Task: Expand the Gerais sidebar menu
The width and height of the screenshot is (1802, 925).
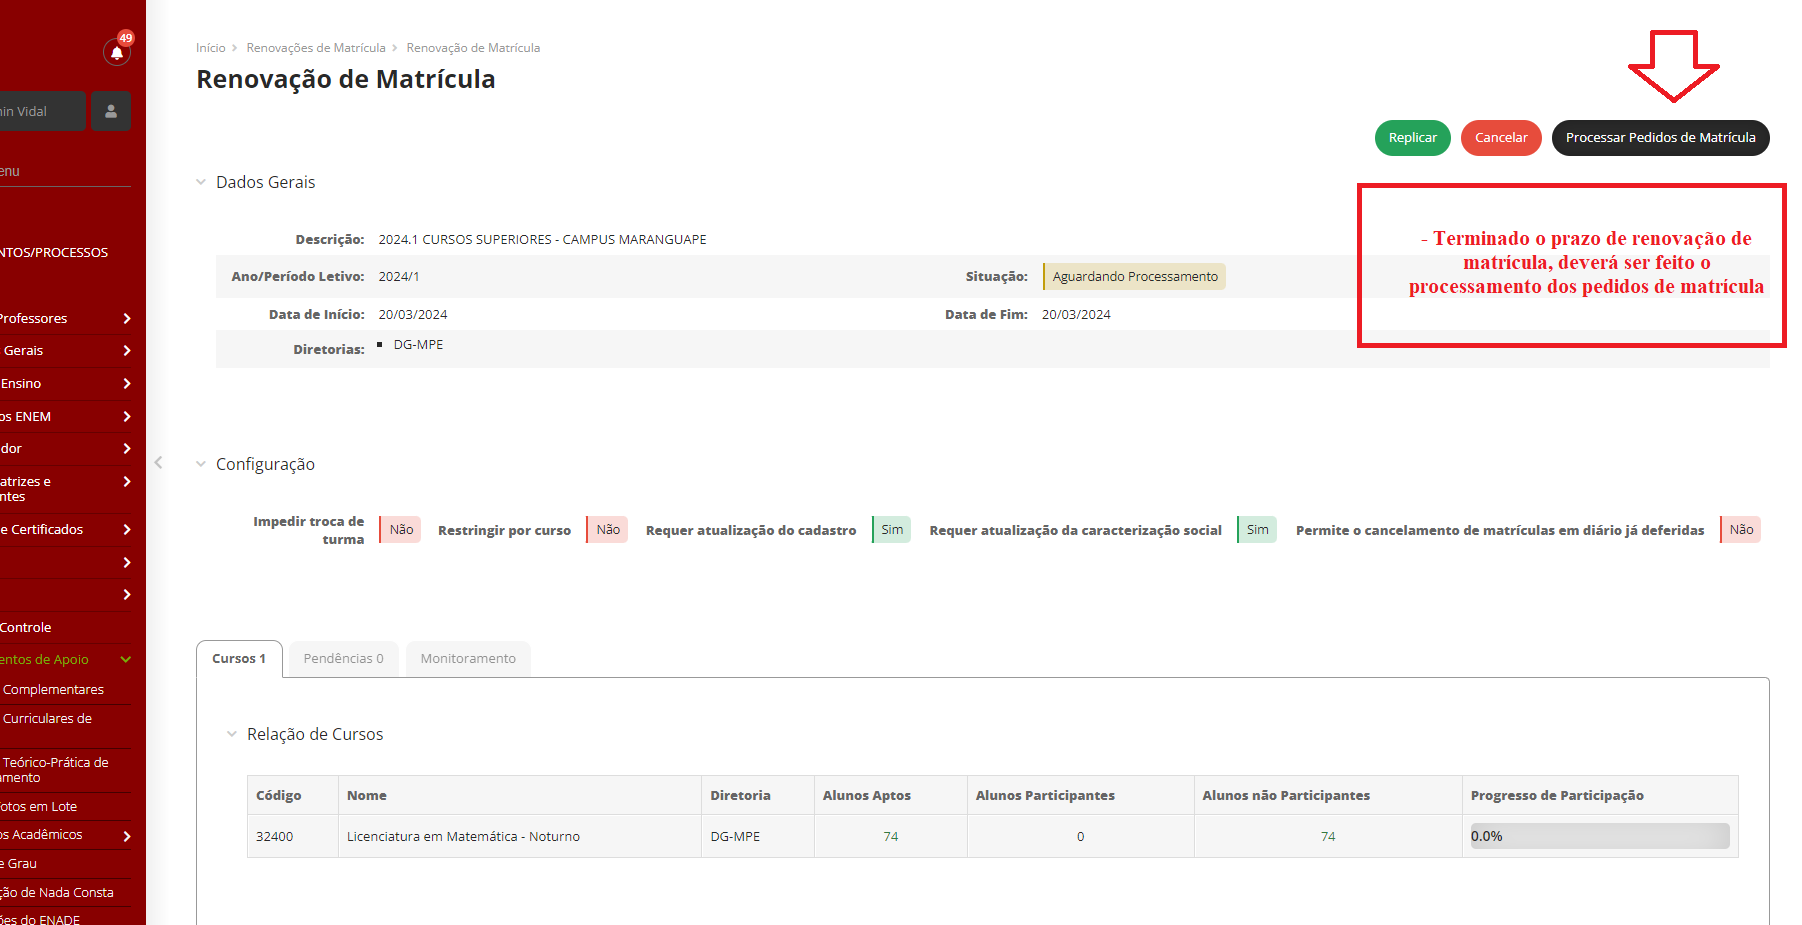Action: coord(65,350)
